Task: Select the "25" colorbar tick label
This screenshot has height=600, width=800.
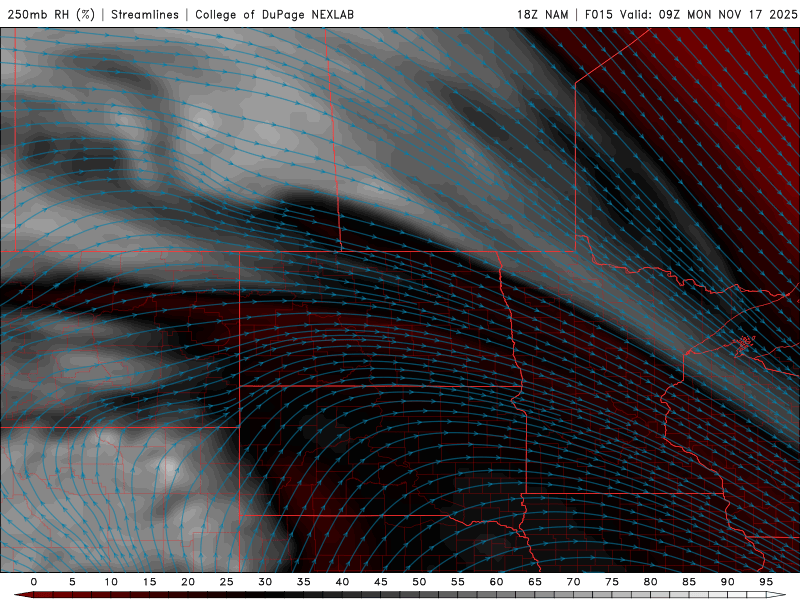Action: [227, 582]
